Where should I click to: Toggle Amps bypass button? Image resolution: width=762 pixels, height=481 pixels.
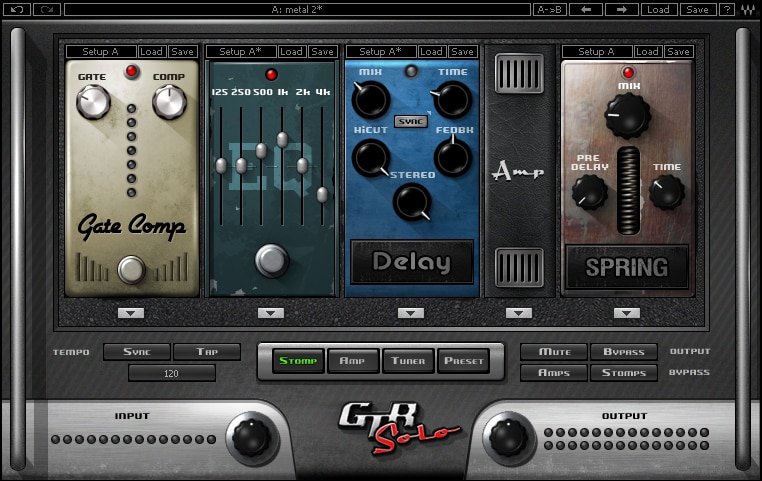pyautogui.click(x=554, y=373)
